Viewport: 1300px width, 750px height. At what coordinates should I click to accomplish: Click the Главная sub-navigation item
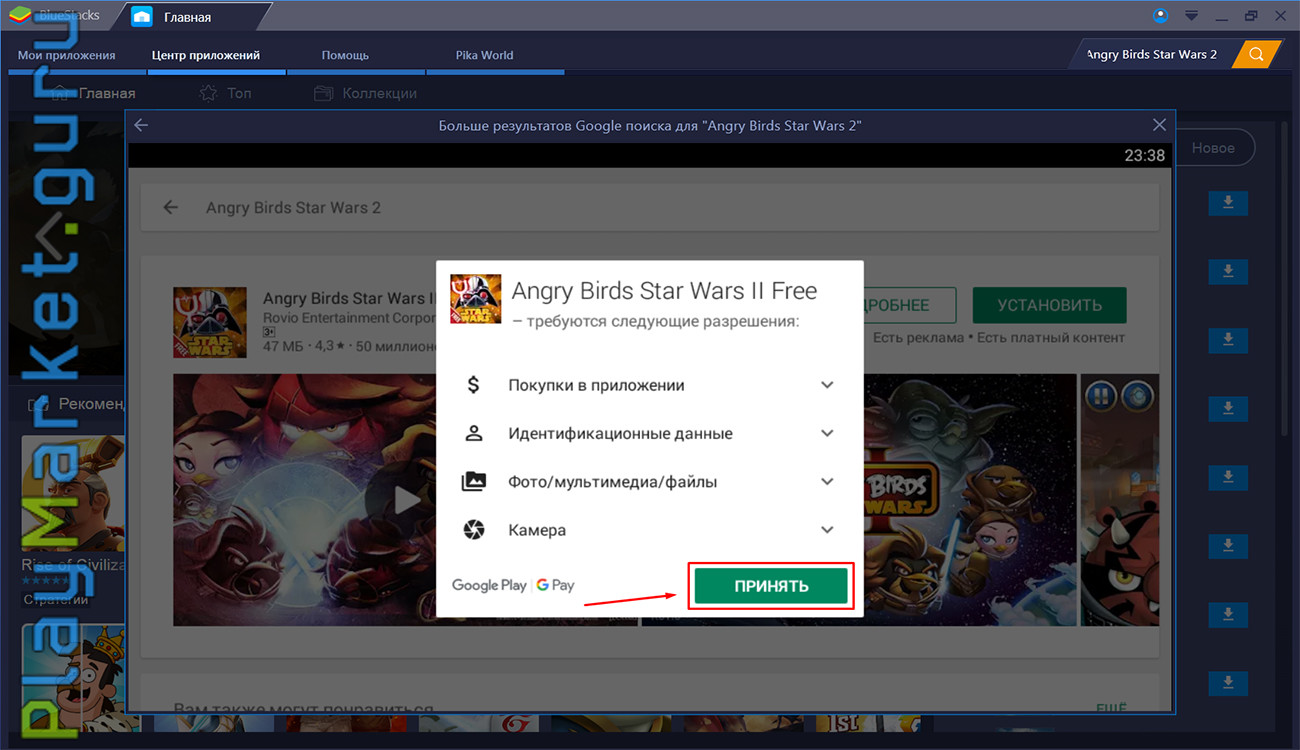(x=93, y=93)
